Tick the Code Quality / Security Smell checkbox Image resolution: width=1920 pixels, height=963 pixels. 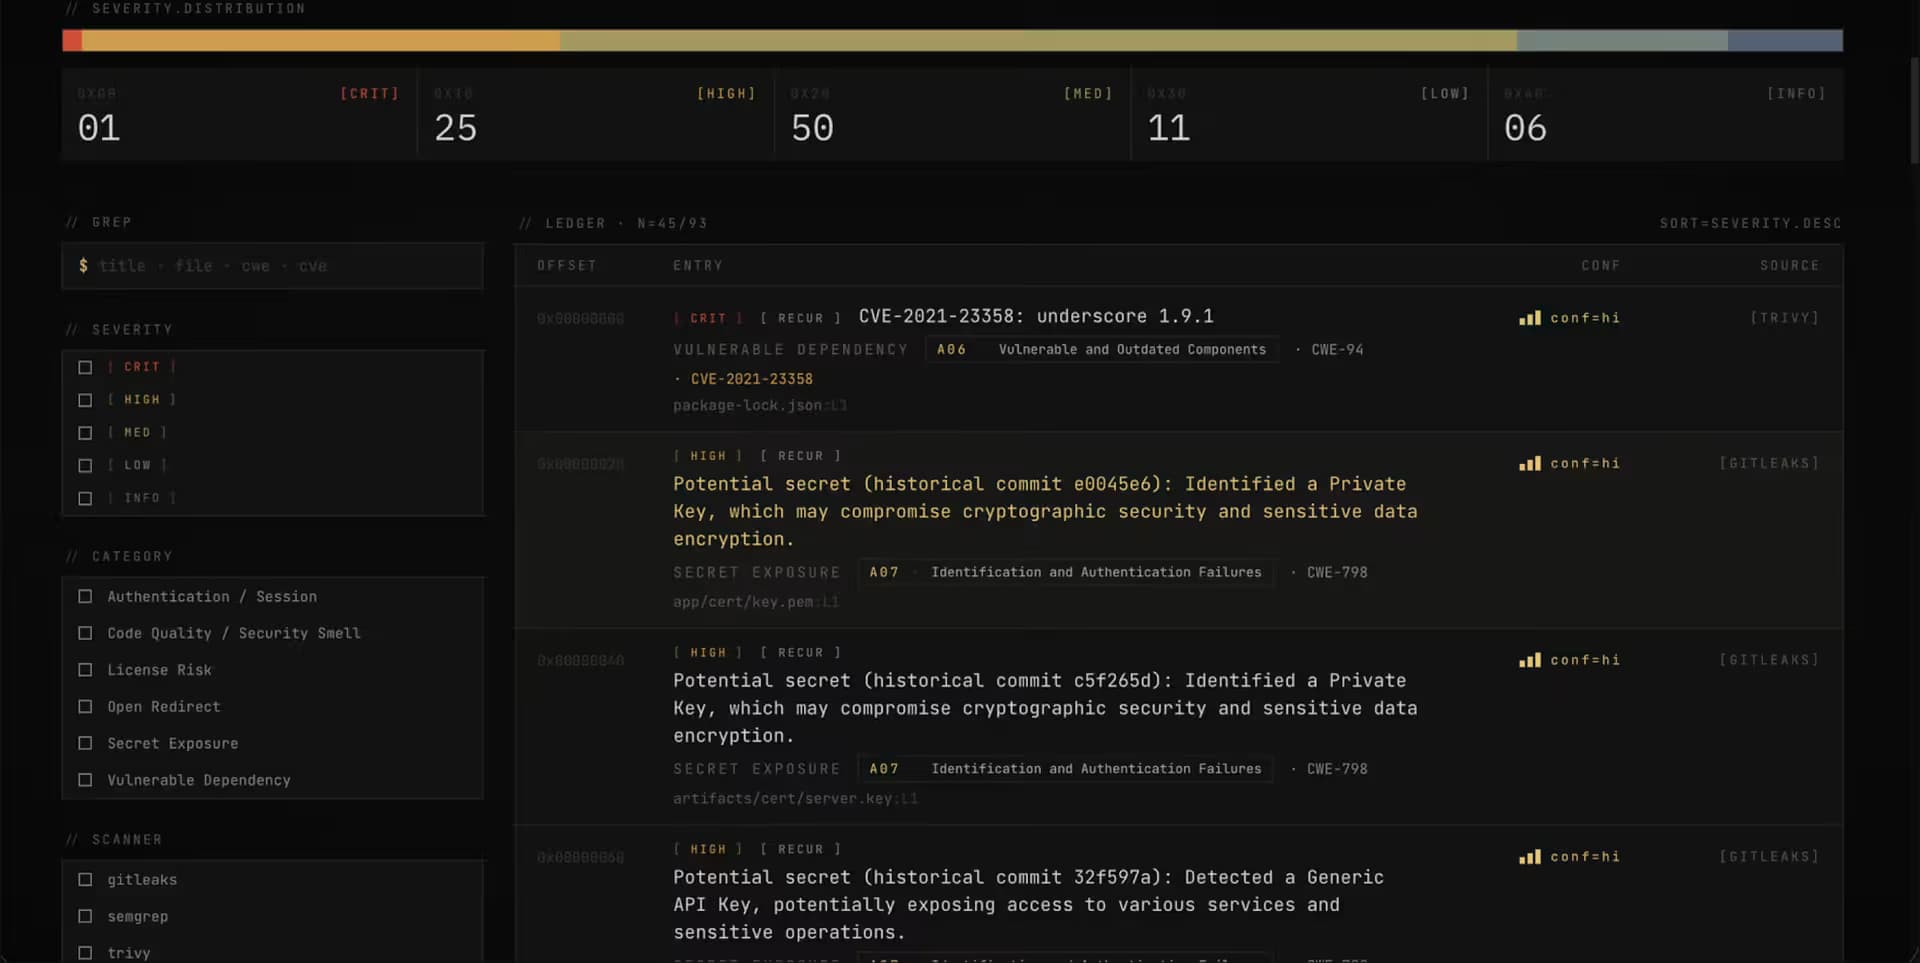click(85, 633)
